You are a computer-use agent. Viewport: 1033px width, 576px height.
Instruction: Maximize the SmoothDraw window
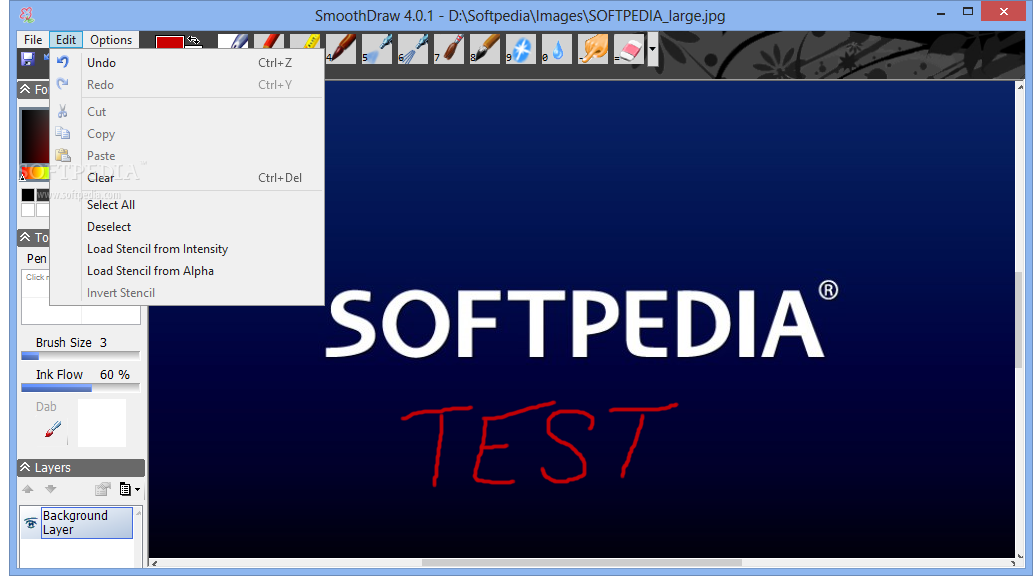(x=968, y=11)
